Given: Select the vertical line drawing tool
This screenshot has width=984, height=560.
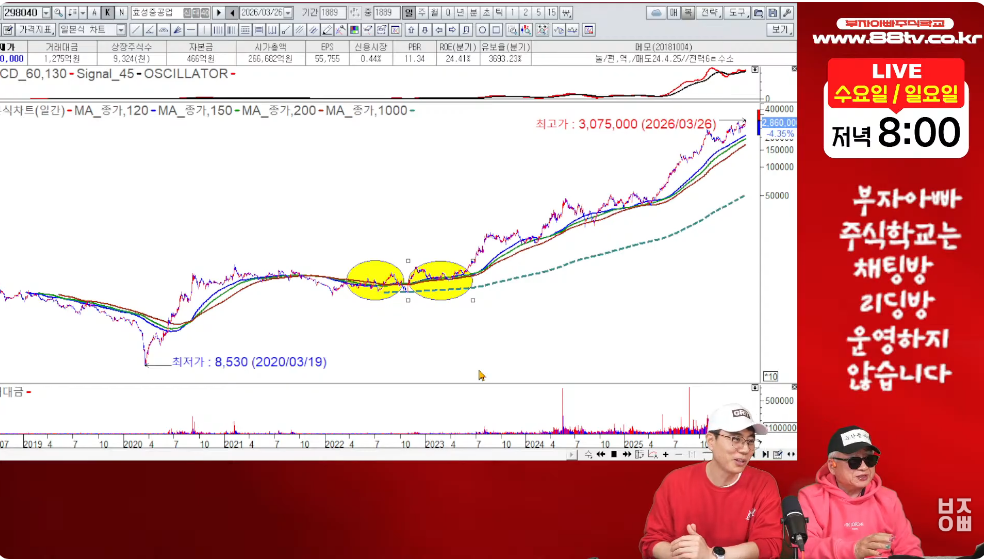Looking at the screenshot, I should click(204, 30).
